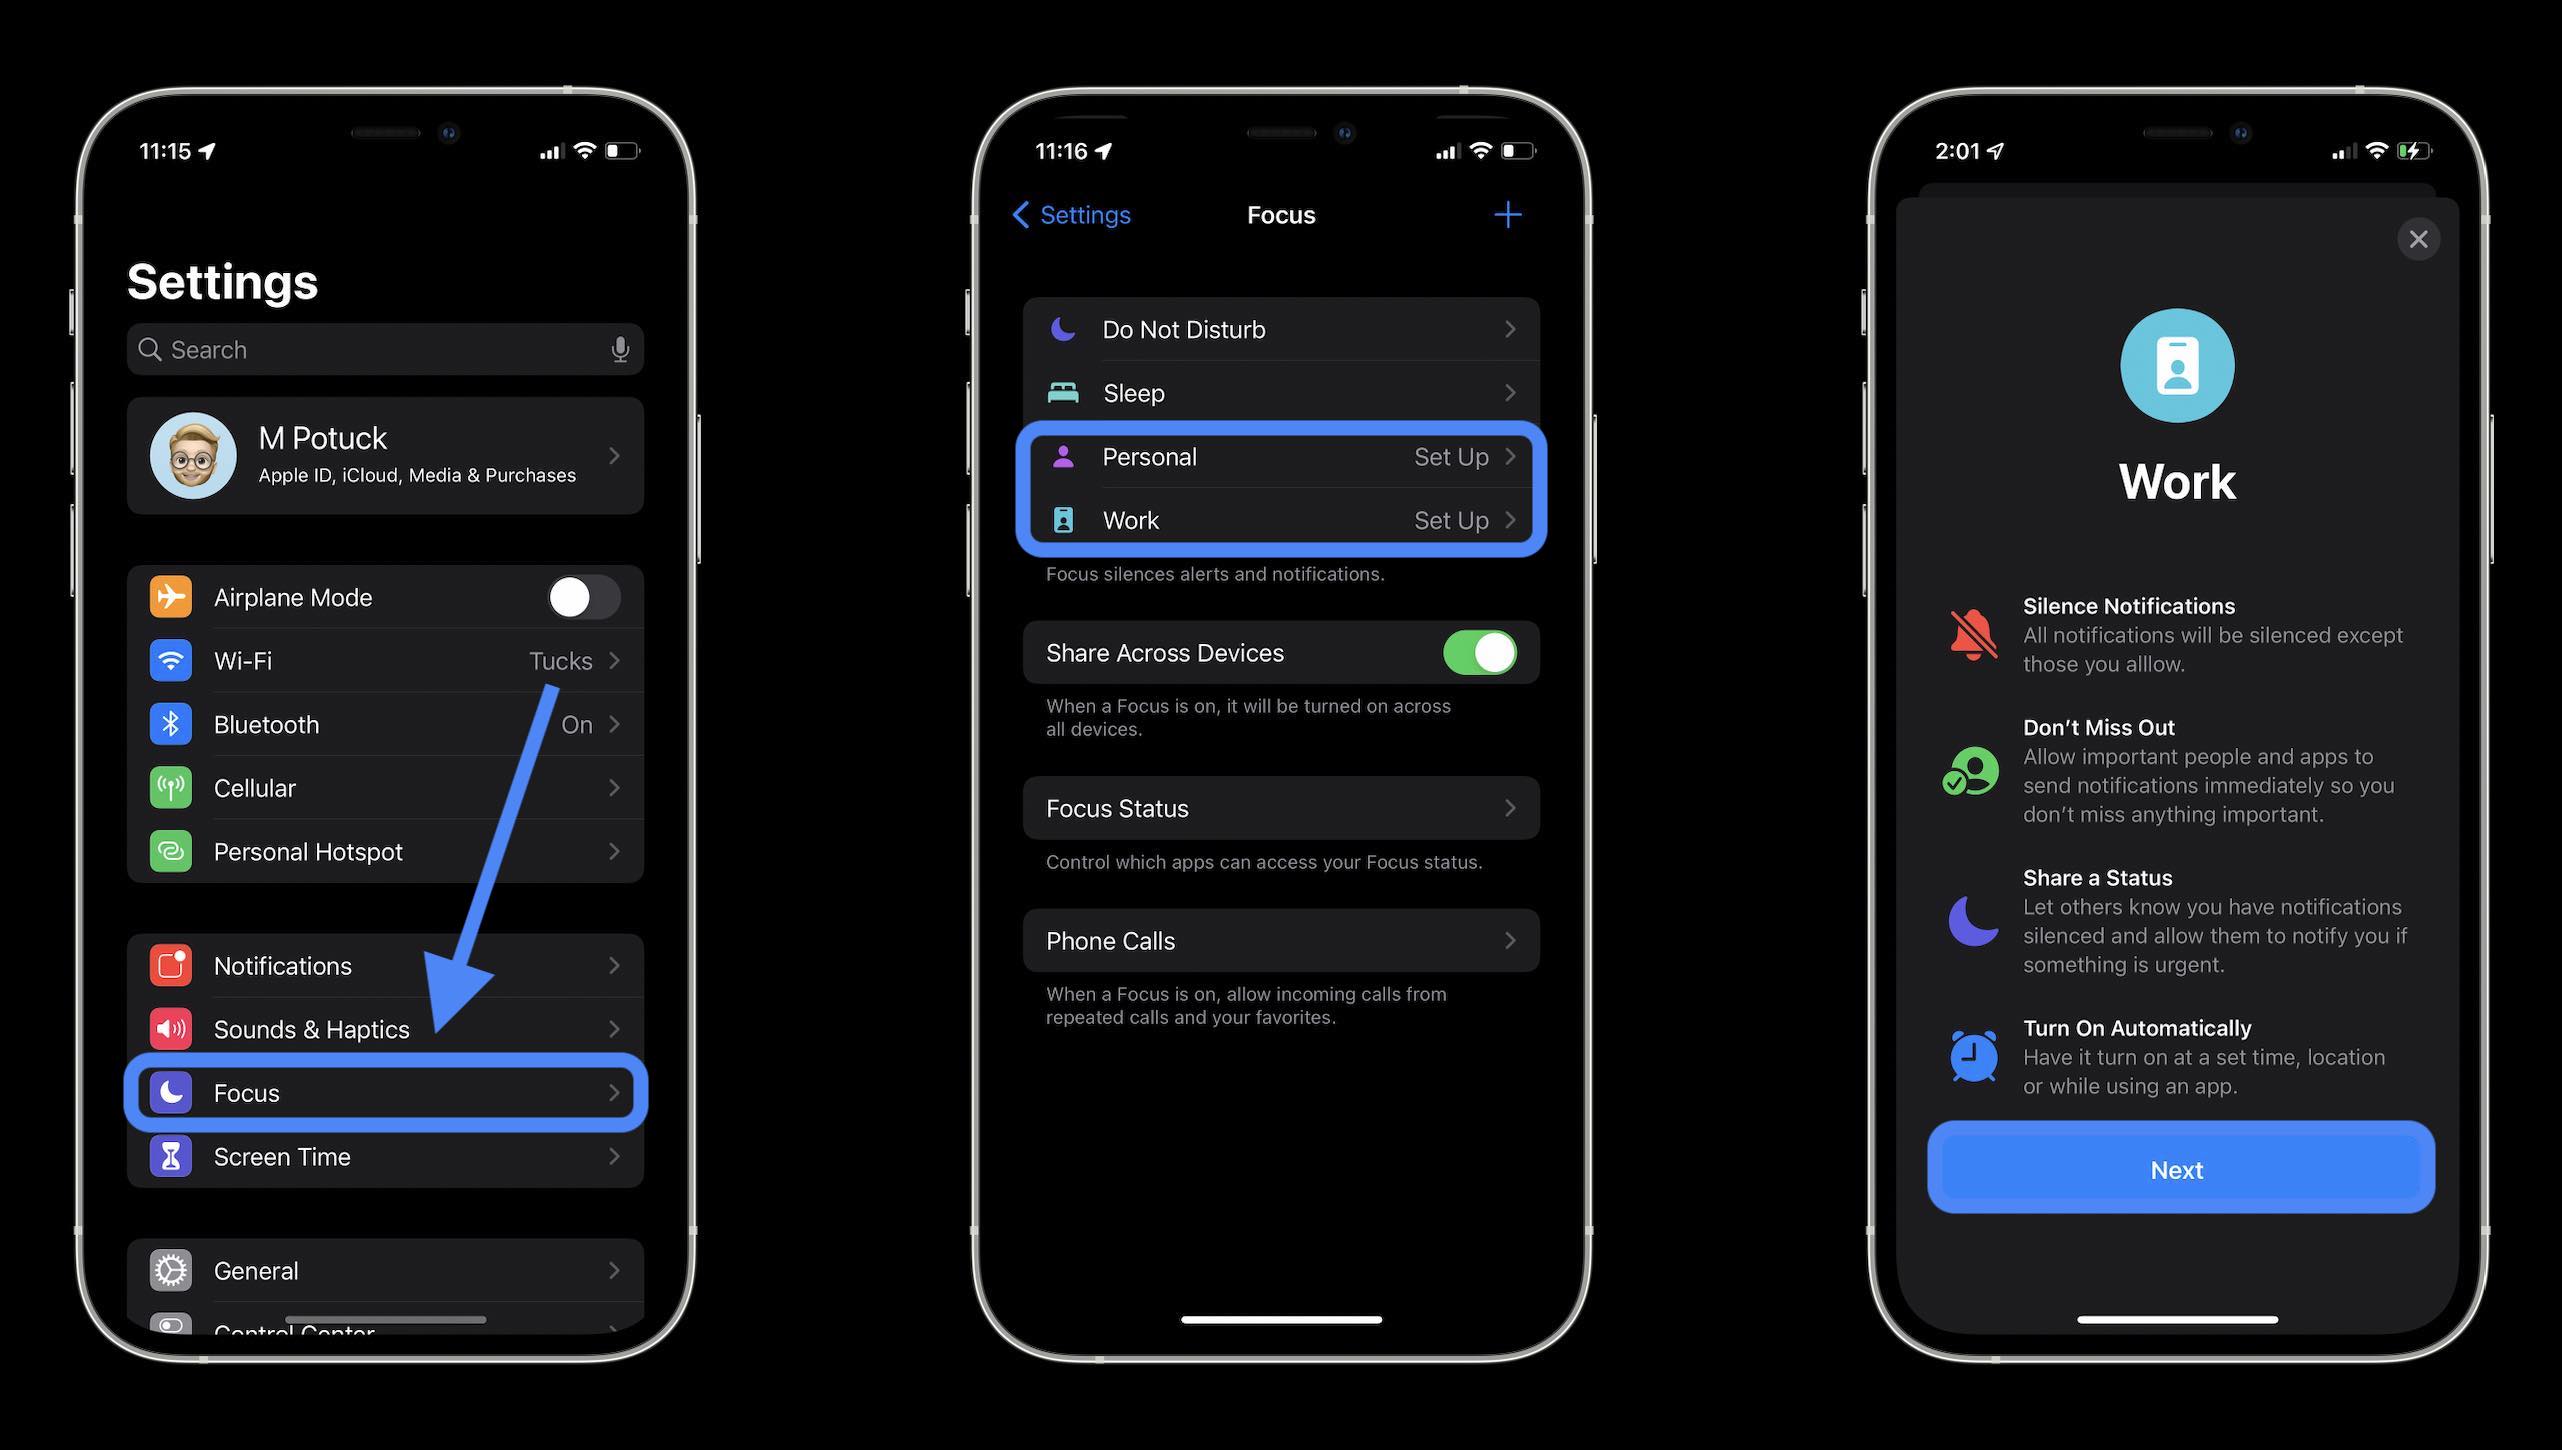Select the Work focus mode
The image size is (2562, 1450).
[1281, 519]
